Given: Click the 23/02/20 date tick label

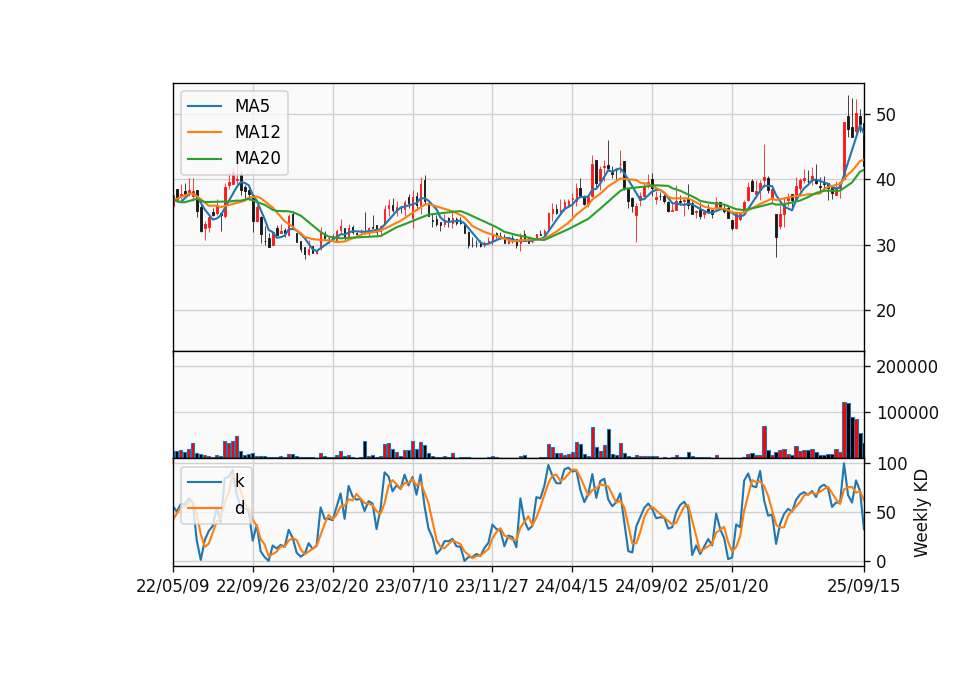Looking at the screenshot, I should pyautogui.click(x=332, y=586).
